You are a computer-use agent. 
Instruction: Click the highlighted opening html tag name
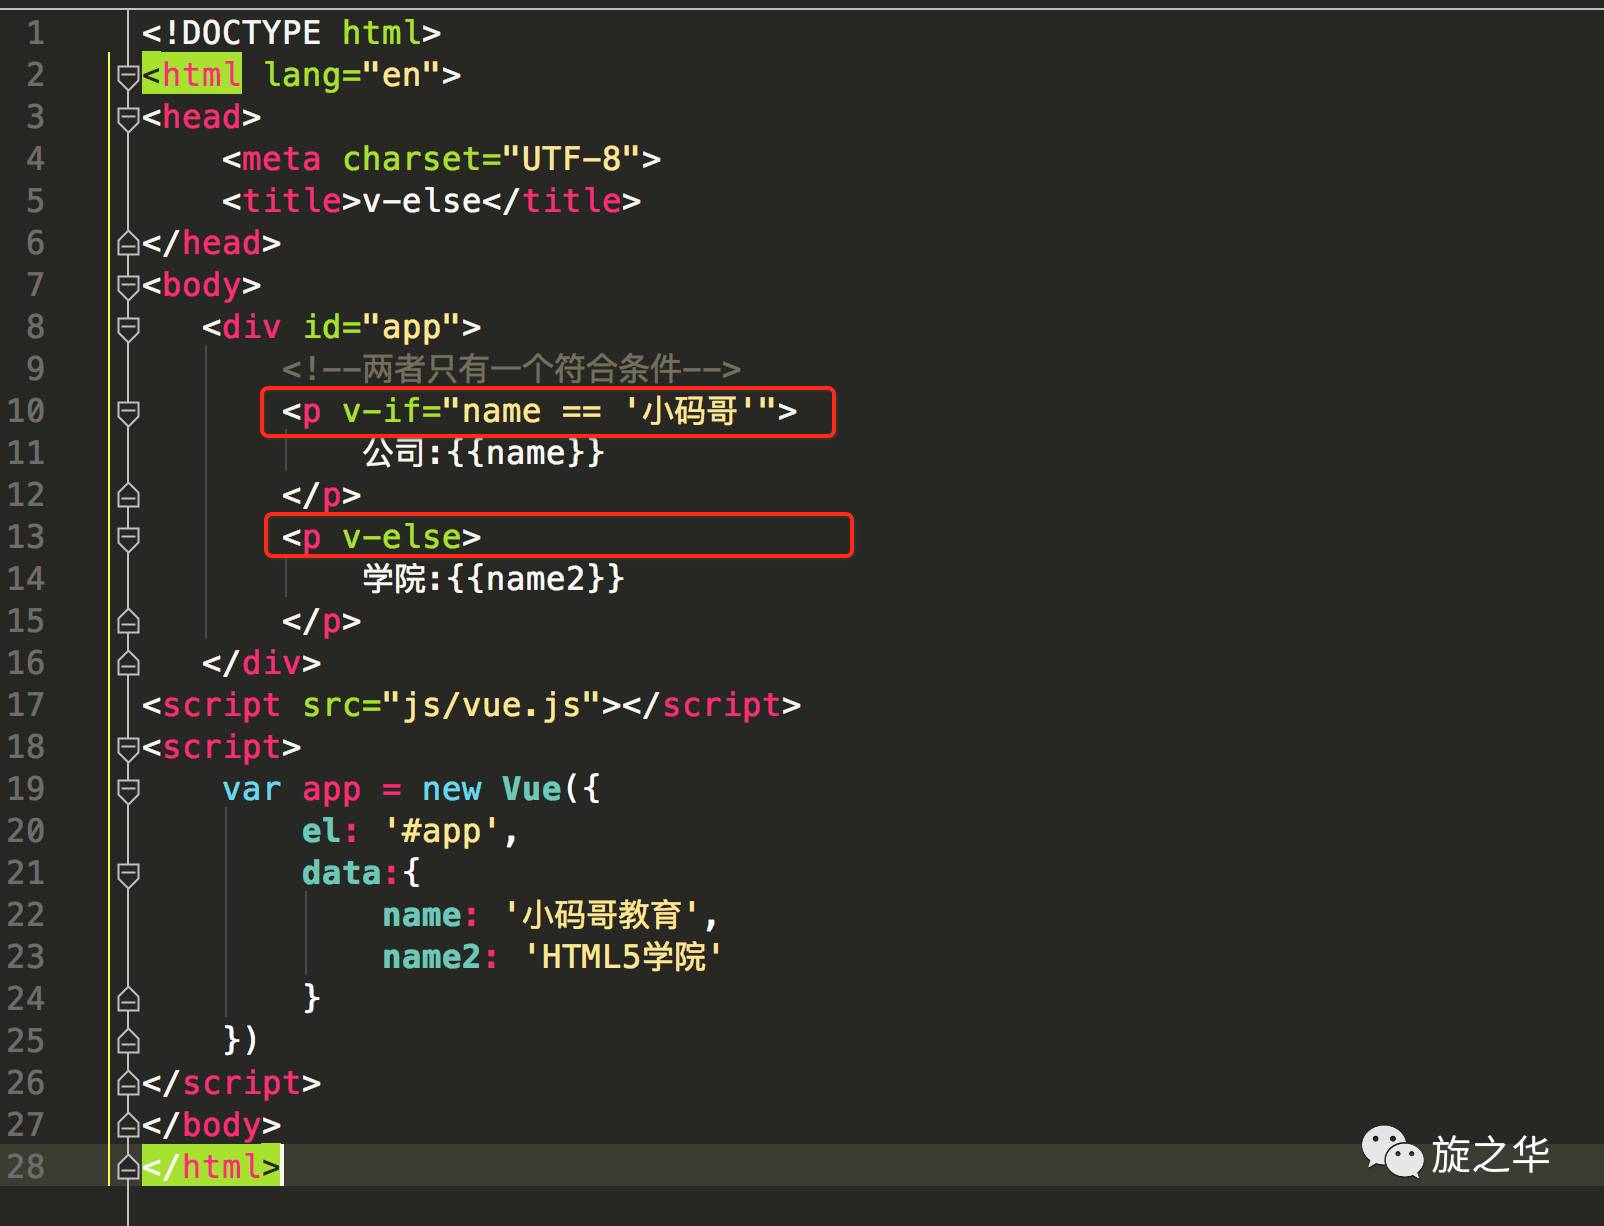click(x=201, y=75)
